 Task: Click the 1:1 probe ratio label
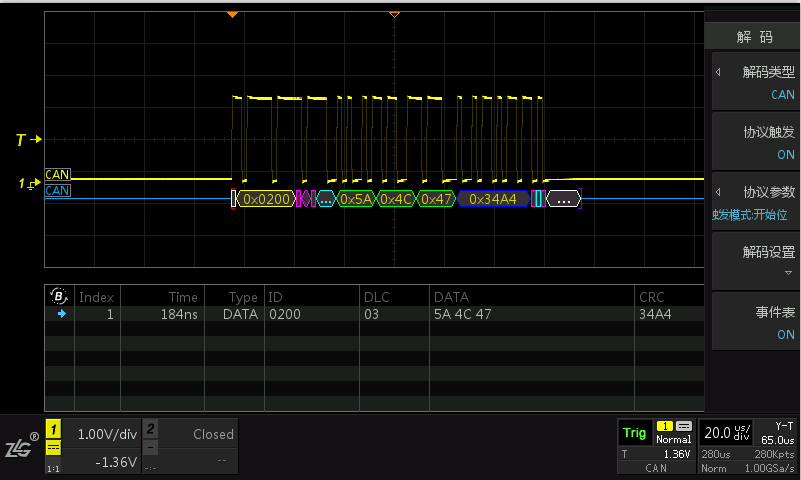tap(53, 469)
